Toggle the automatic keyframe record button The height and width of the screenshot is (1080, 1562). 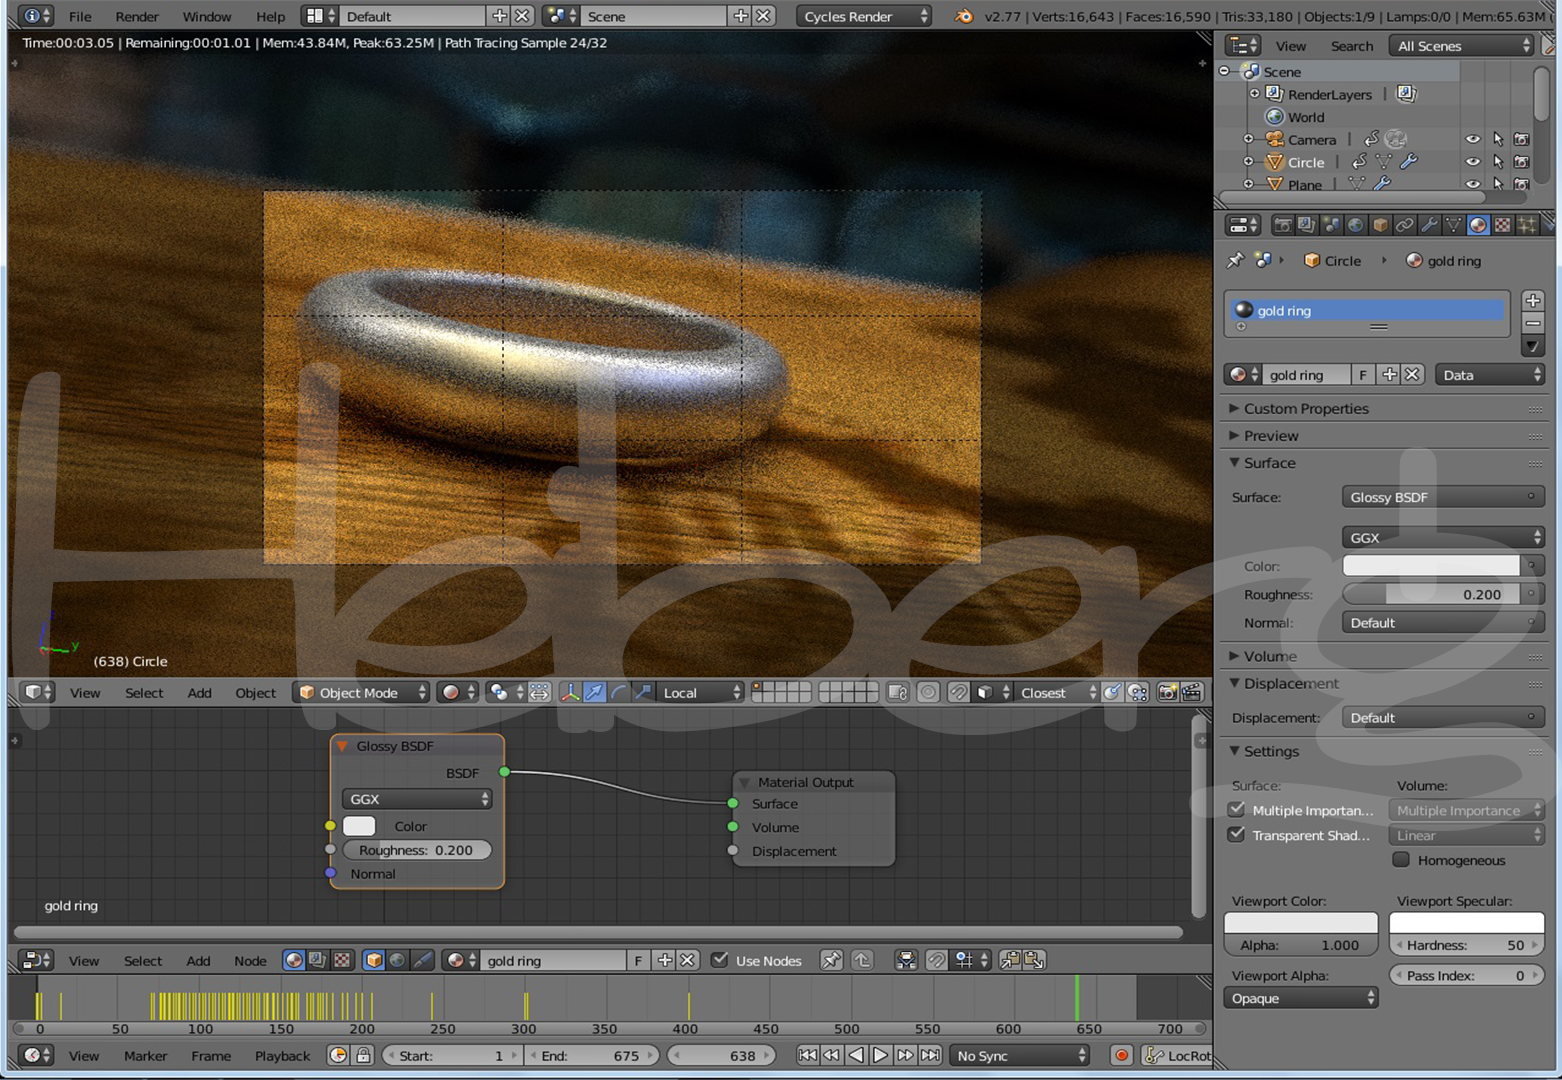pos(1122,1055)
